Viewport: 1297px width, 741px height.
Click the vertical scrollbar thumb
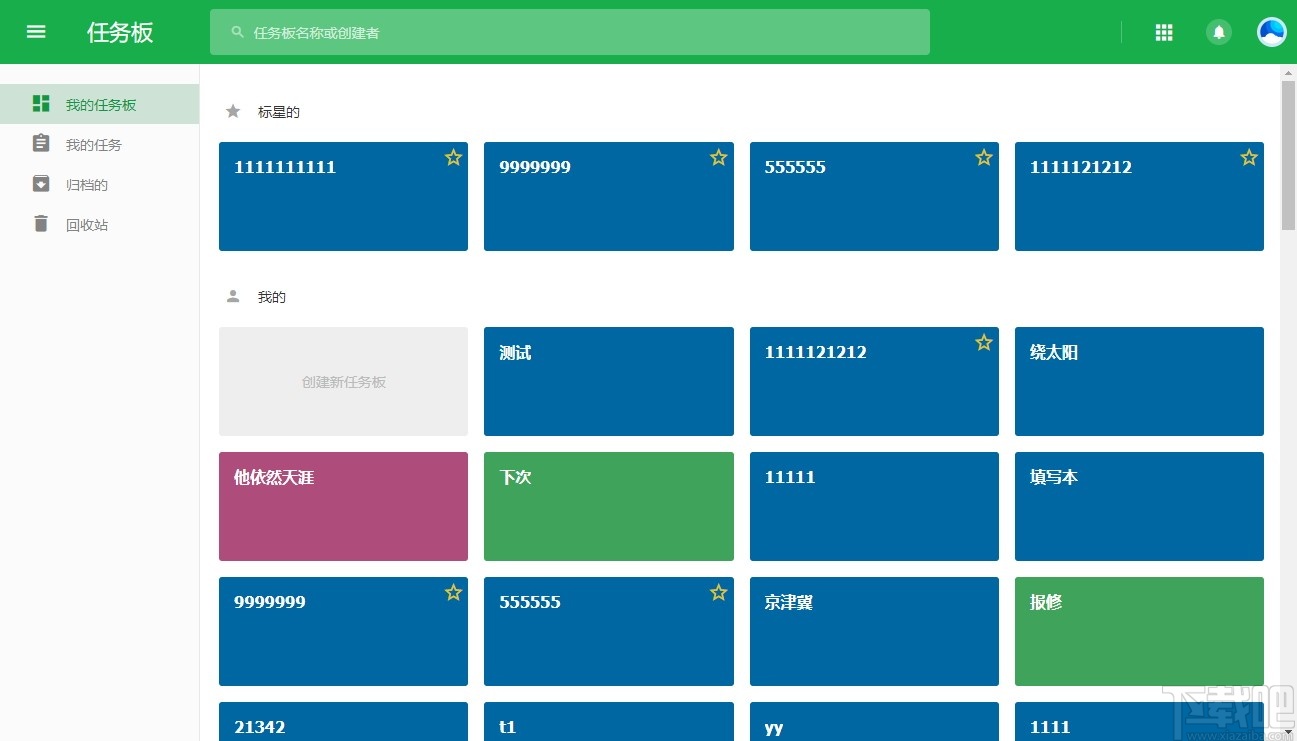tap(1288, 155)
